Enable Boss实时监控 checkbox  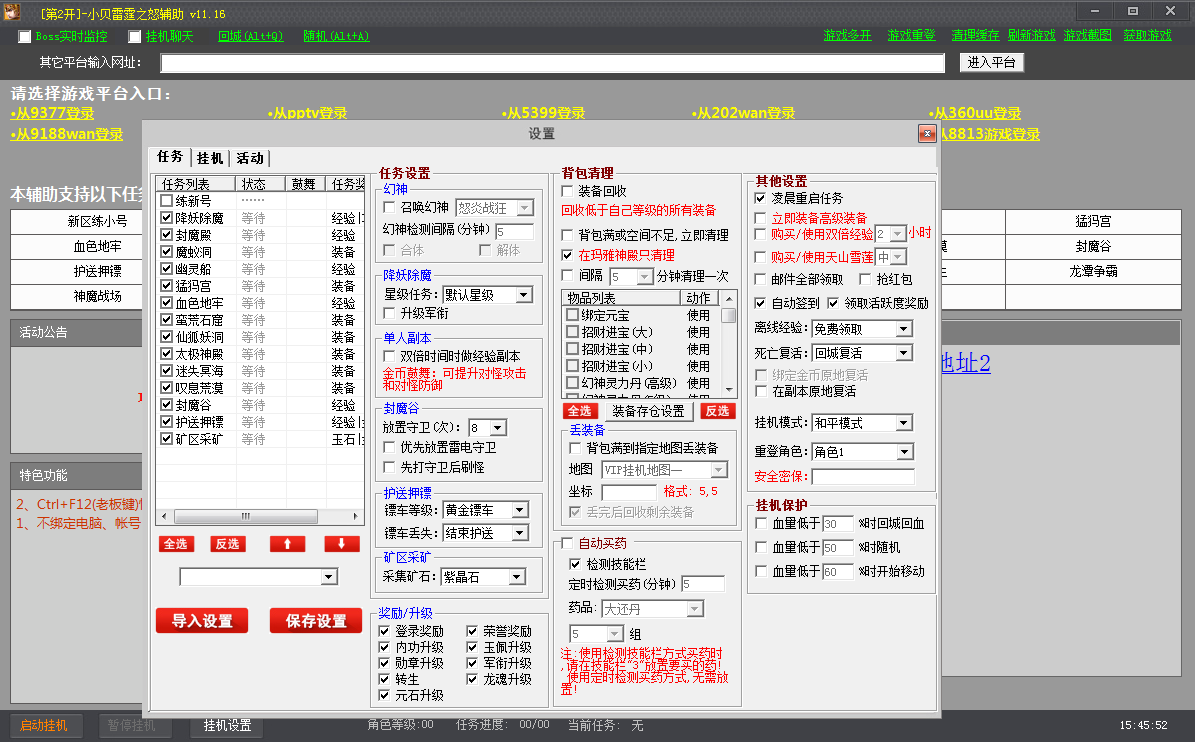point(25,37)
